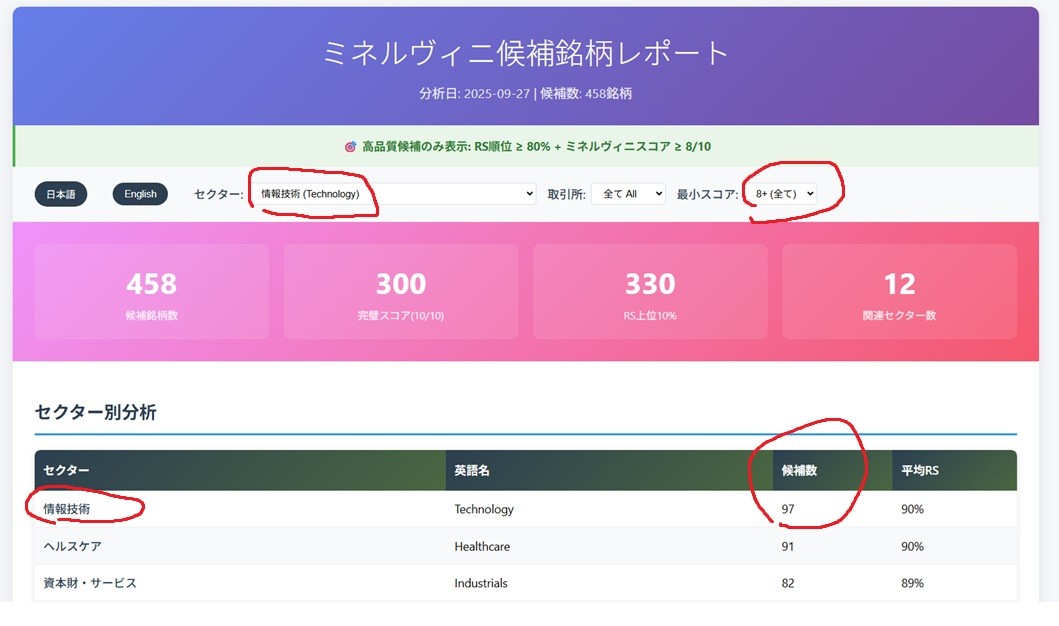
Task: Click the 候補銘柄数 card showing 458
Action: (151, 292)
